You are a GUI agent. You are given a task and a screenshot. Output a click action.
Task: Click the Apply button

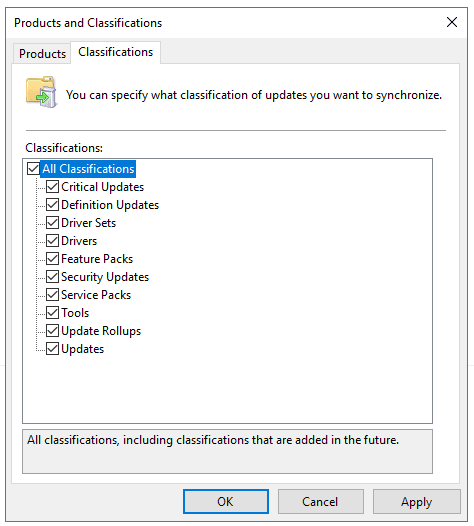coord(416,502)
